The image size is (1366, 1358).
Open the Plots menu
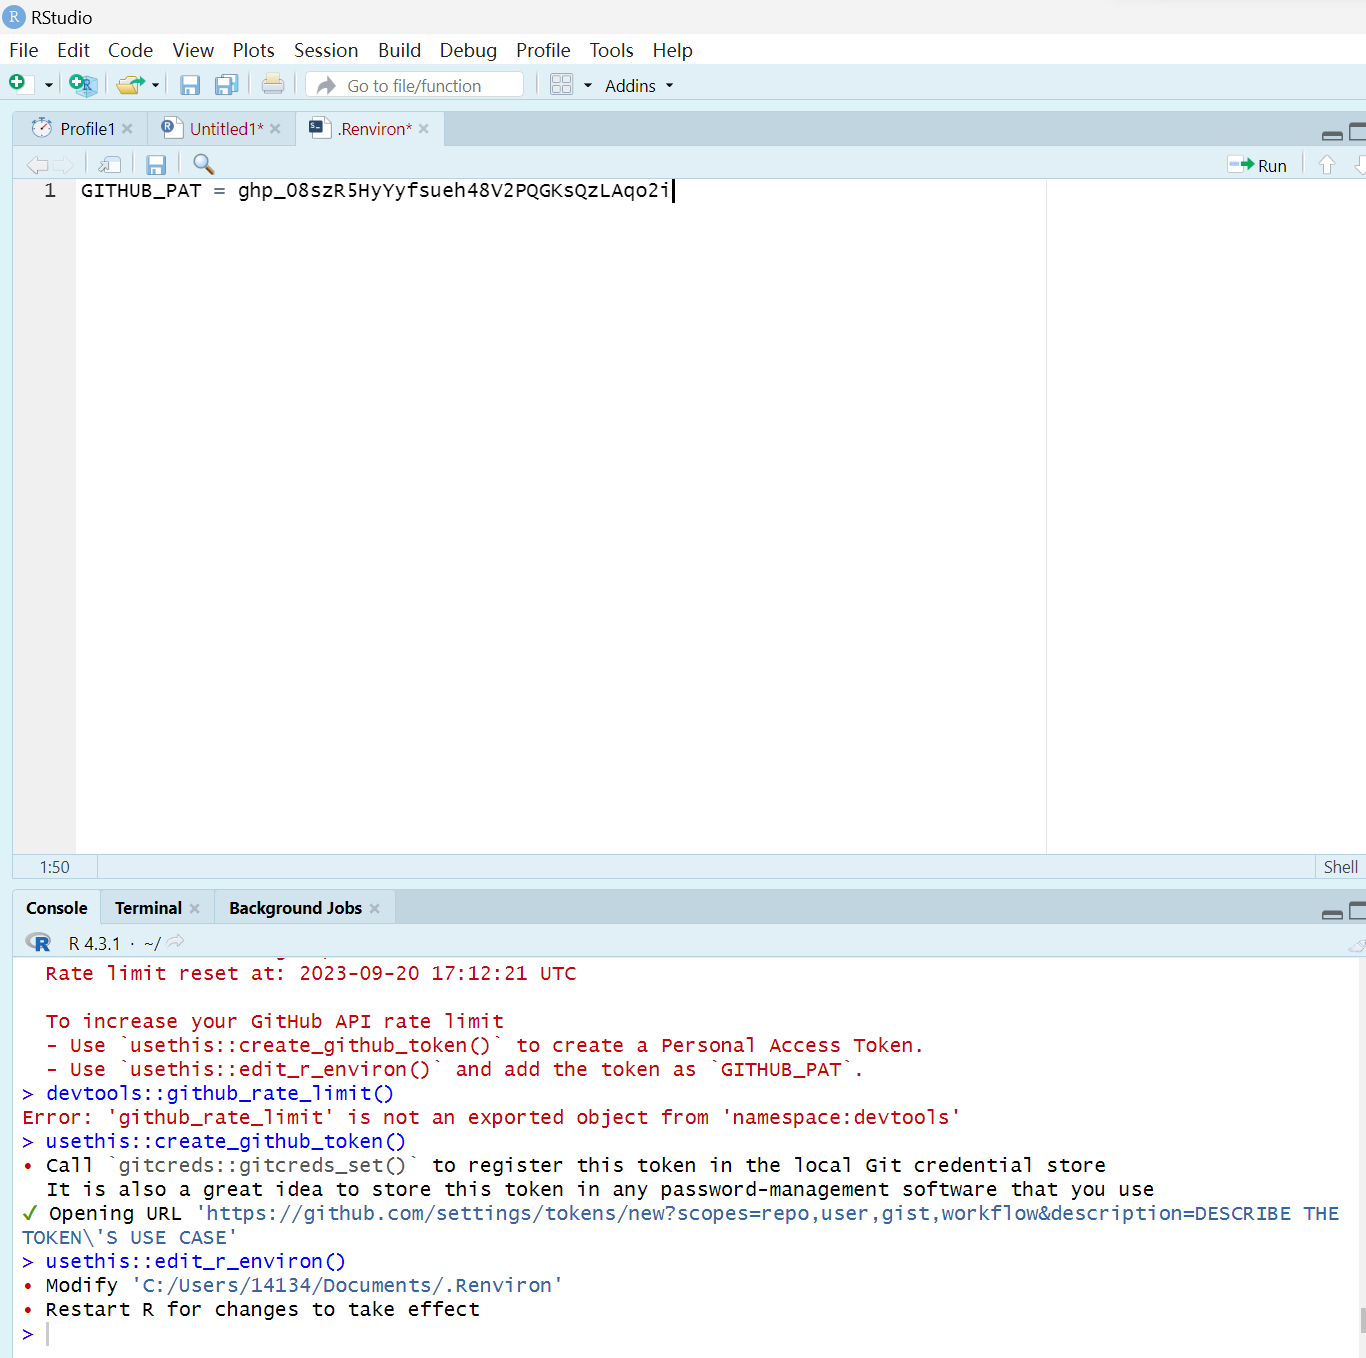pyautogui.click(x=254, y=50)
